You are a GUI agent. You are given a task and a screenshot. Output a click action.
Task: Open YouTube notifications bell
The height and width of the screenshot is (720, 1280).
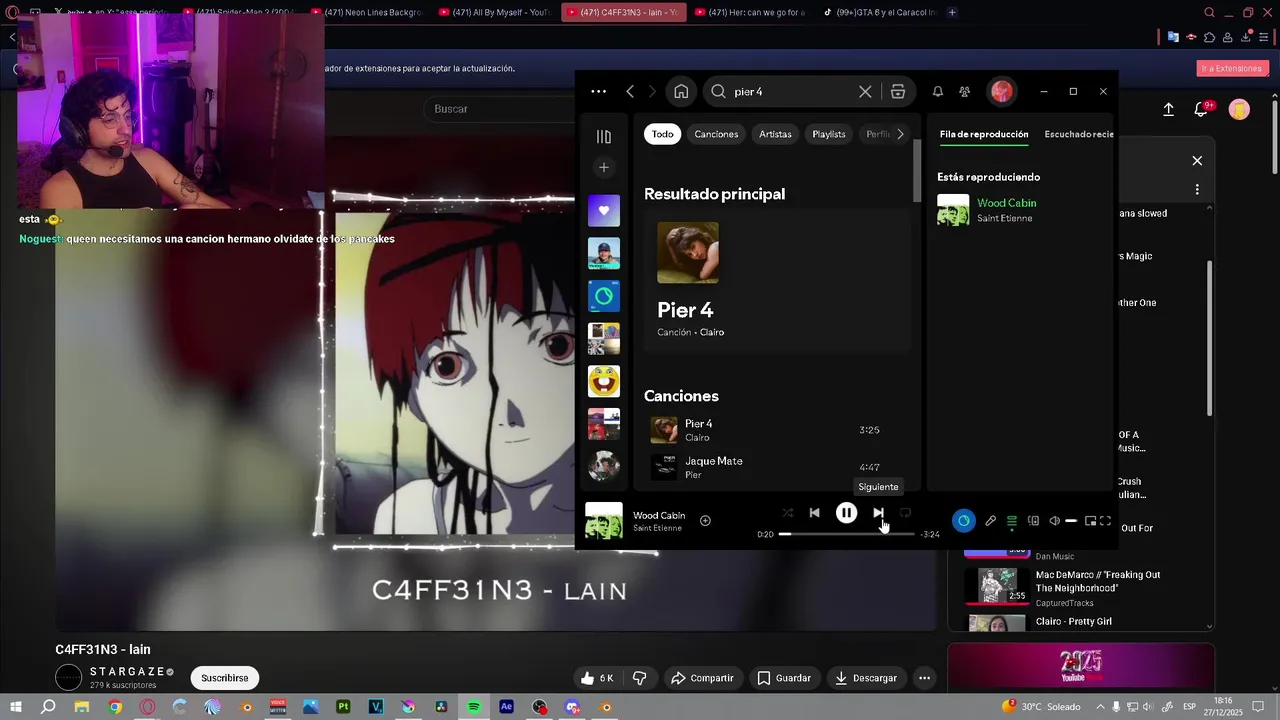tap(1202, 110)
